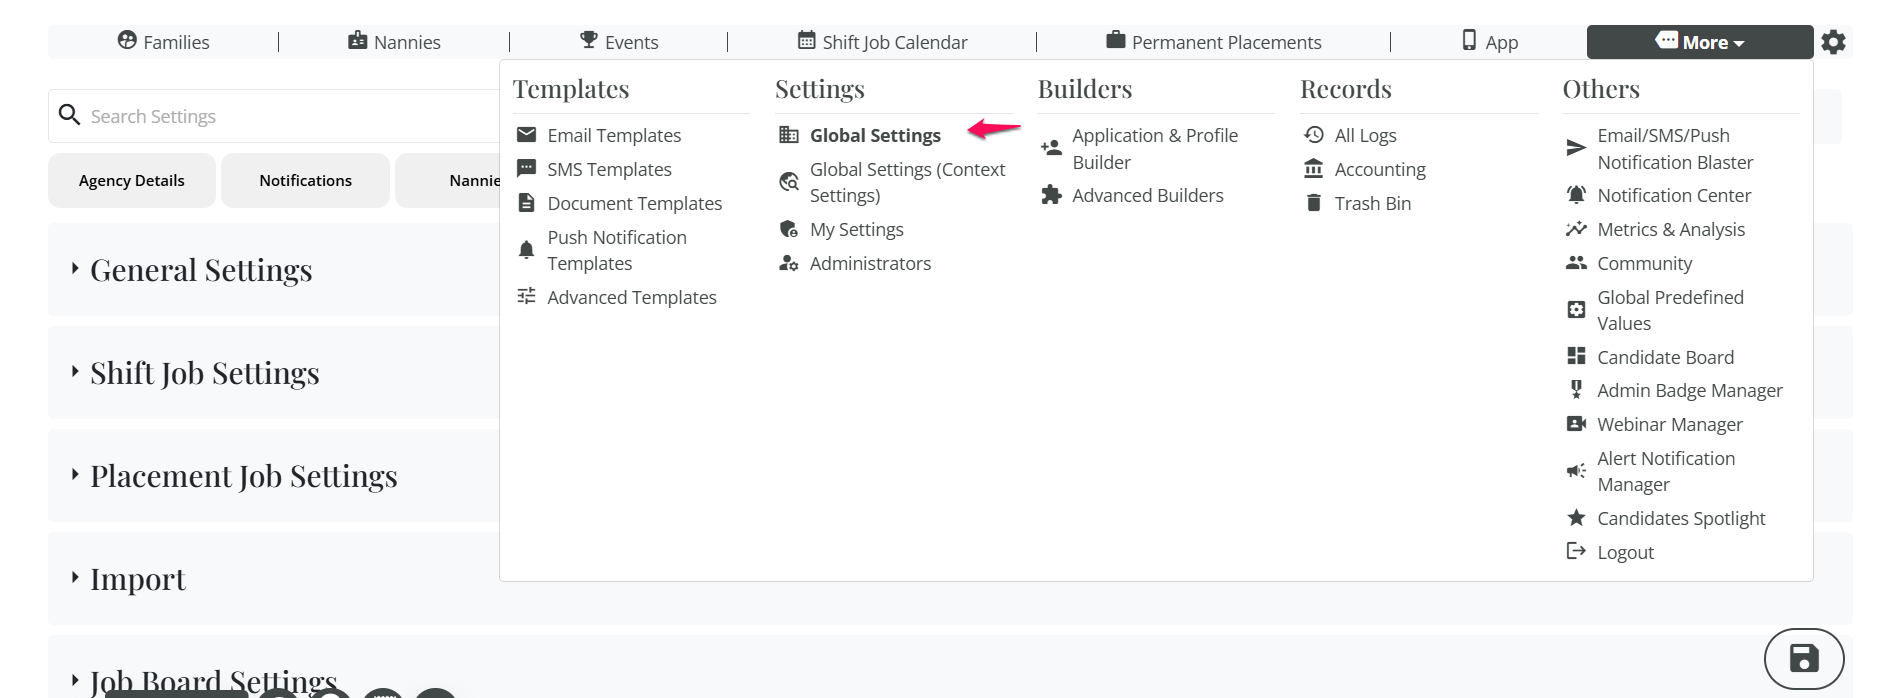The height and width of the screenshot is (698, 1886).
Task: Open the Agency Details tab
Action: [x=131, y=180]
